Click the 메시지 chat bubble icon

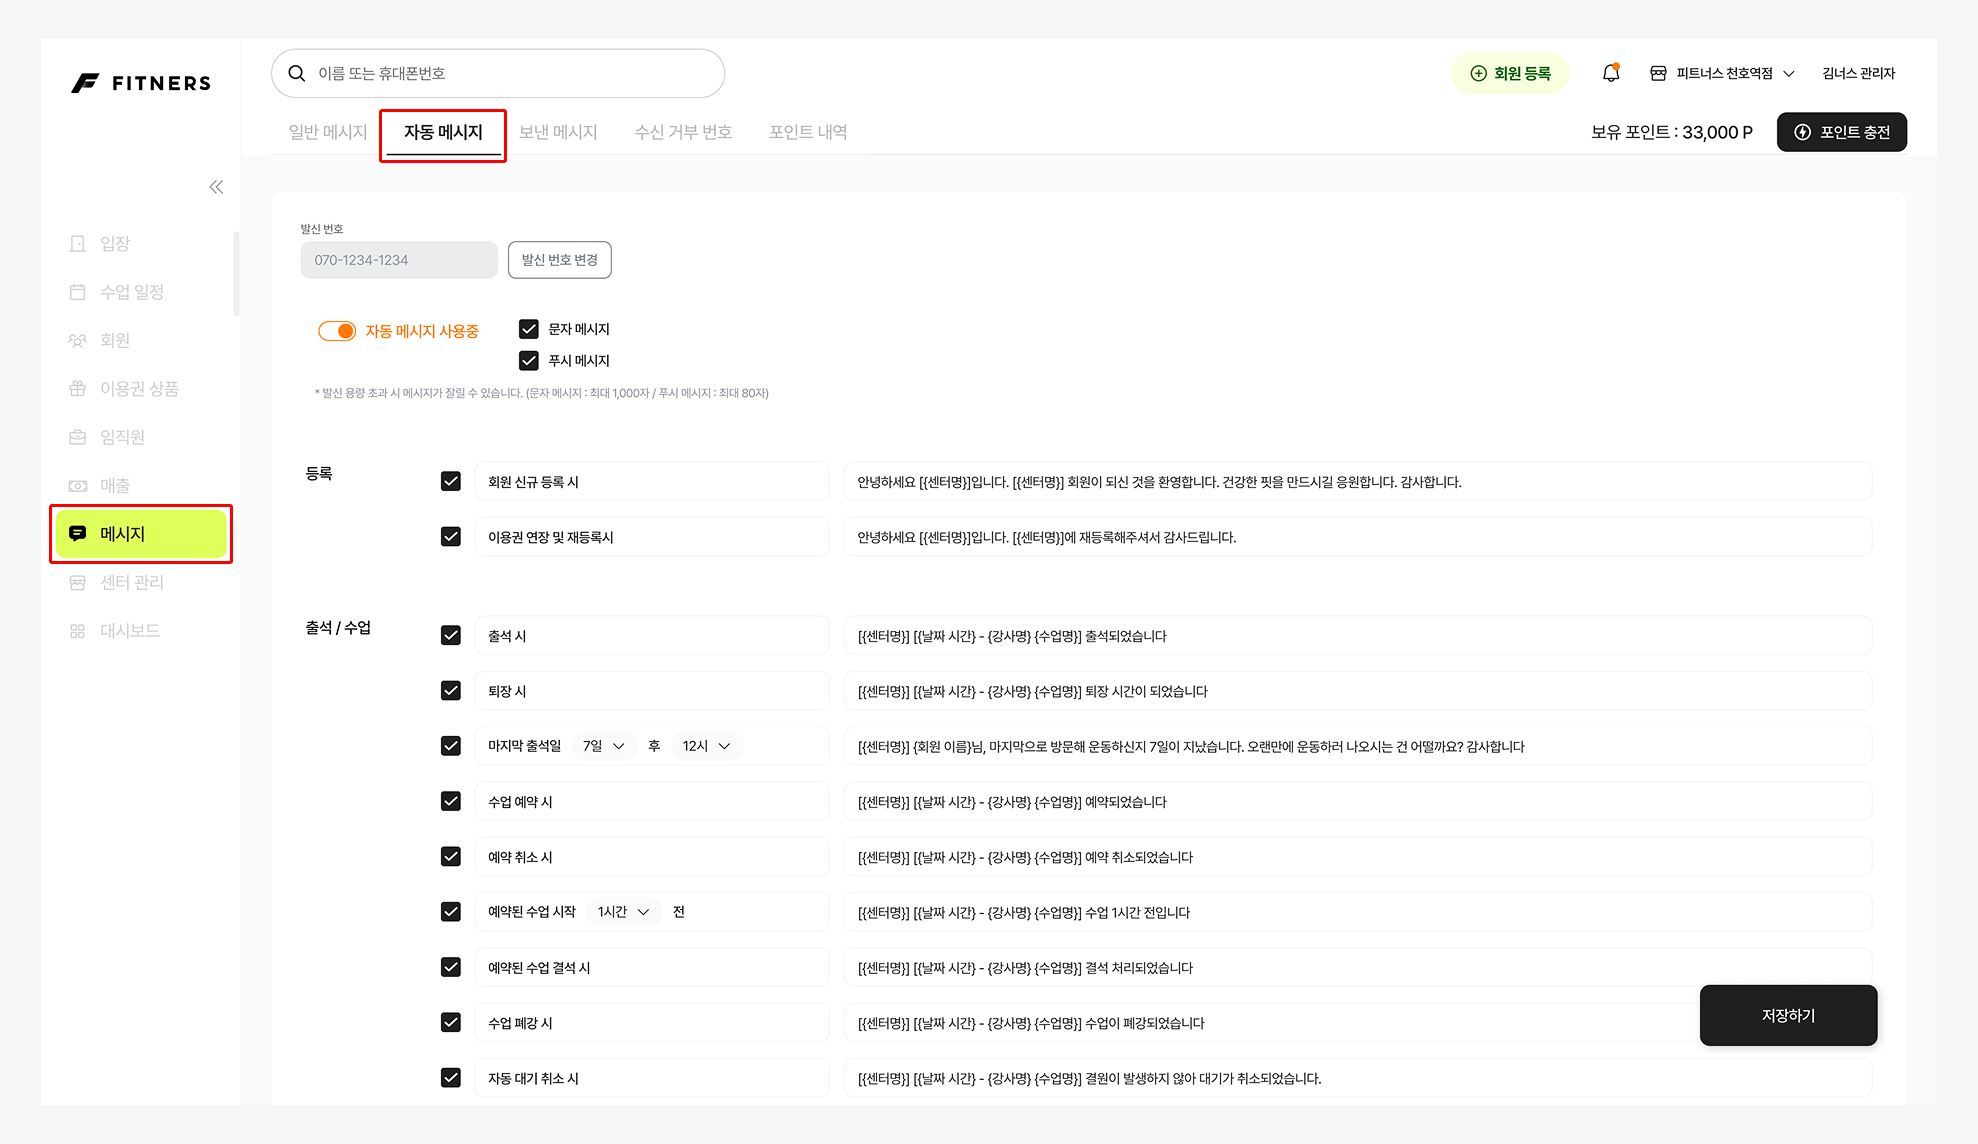78,534
